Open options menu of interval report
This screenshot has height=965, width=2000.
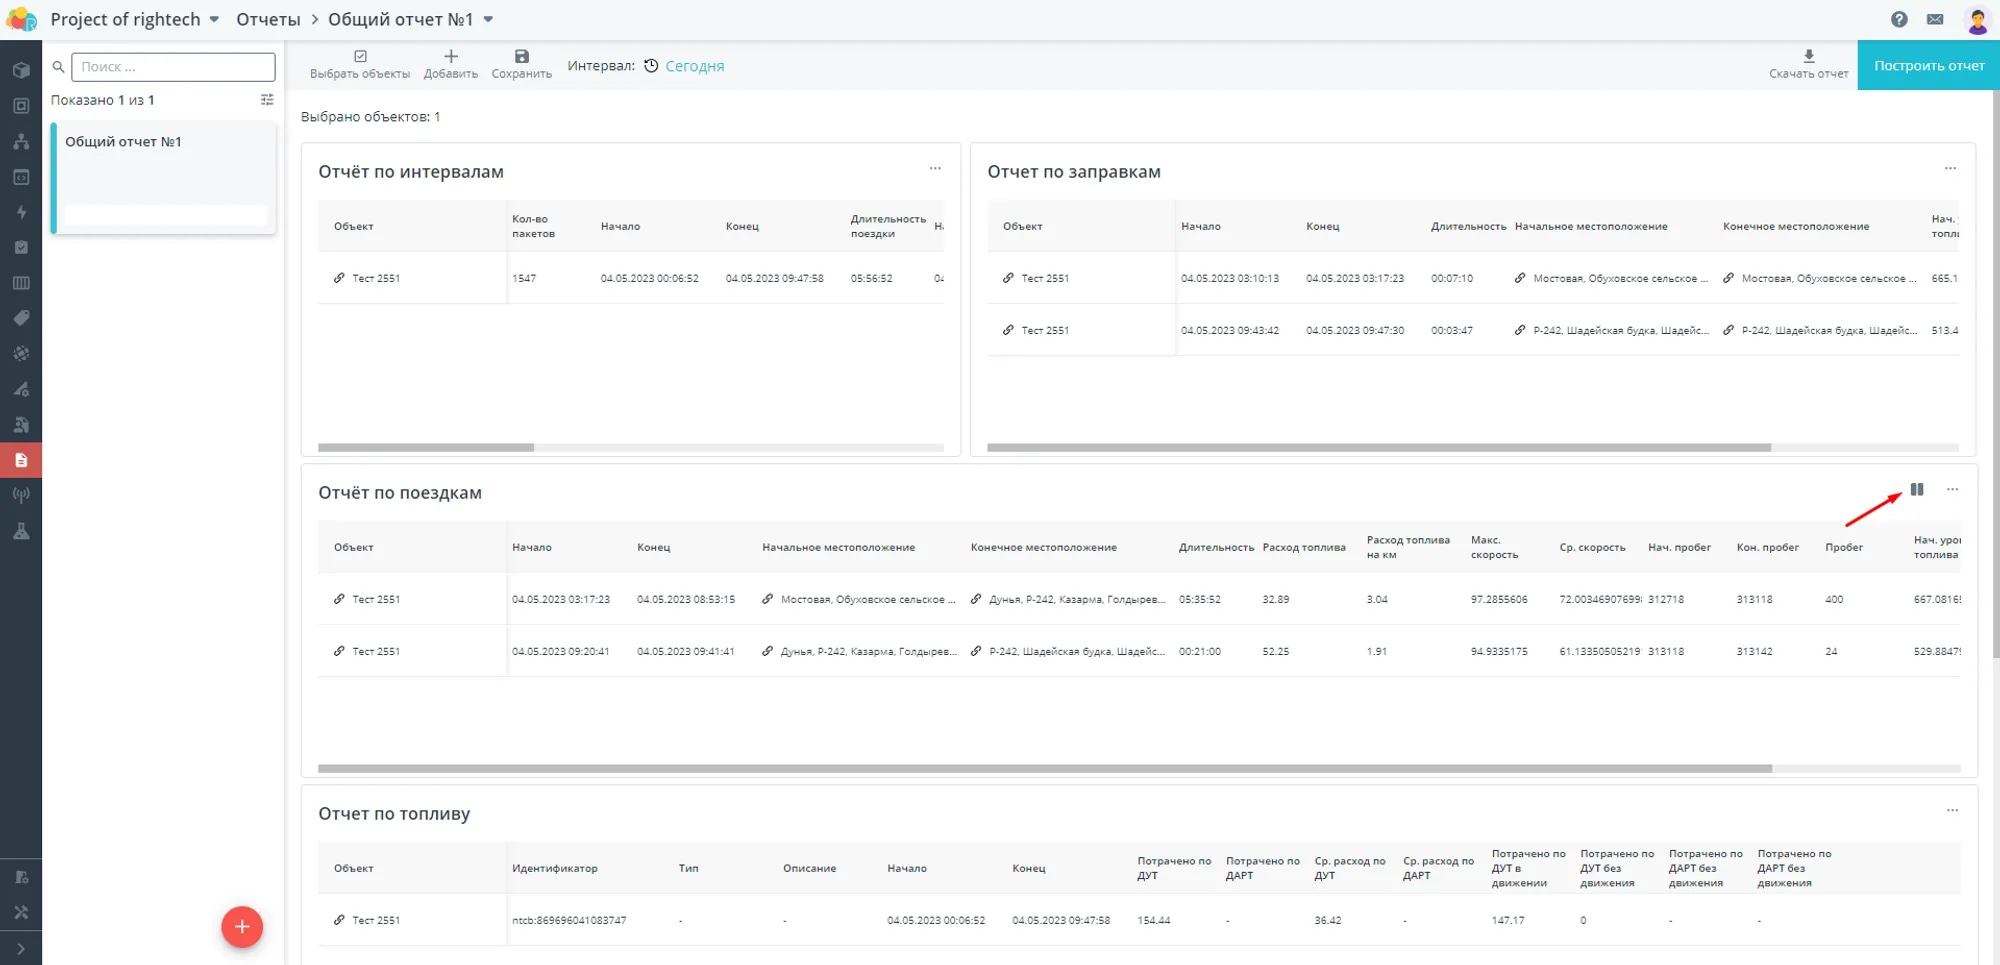coord(935,169)
